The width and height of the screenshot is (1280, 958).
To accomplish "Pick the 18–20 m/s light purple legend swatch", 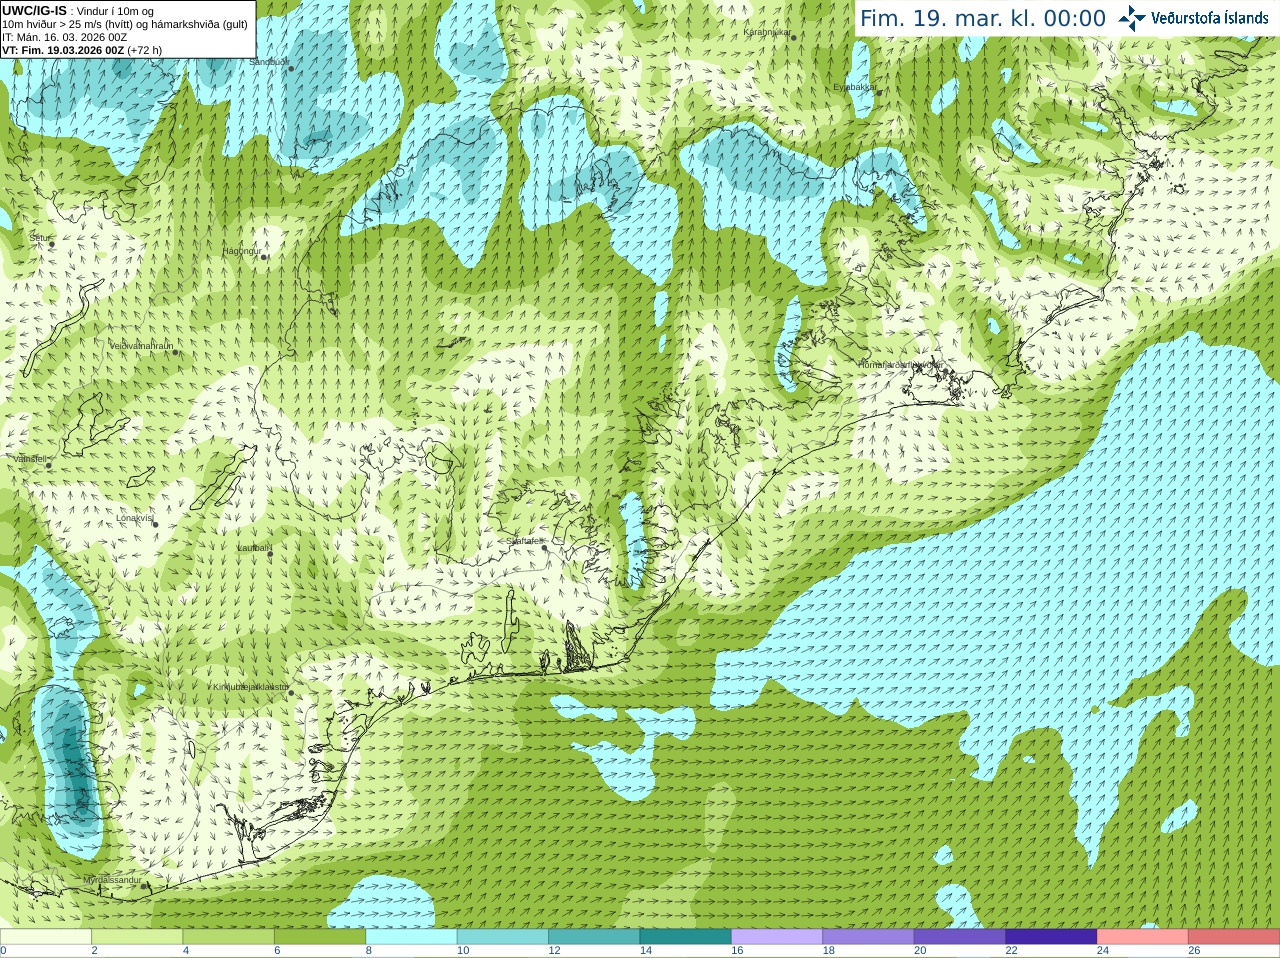I will point(868,937).
